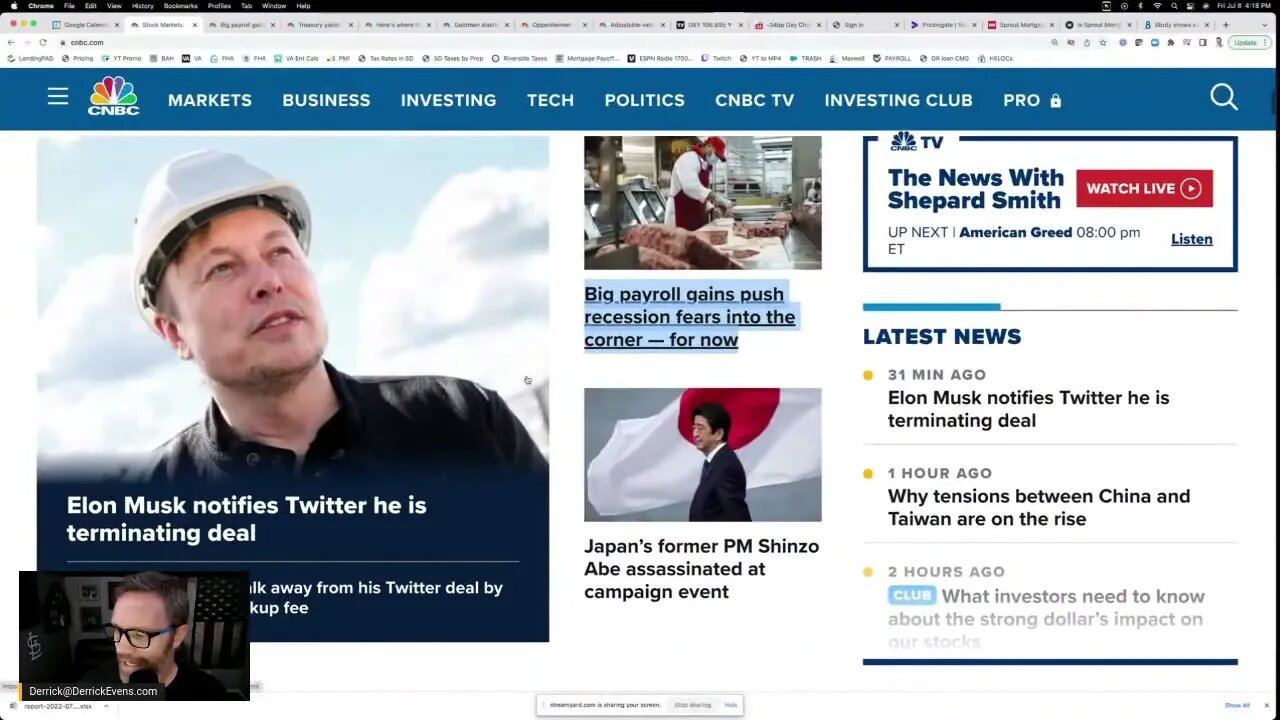Open the Apple menu
Viewport: 1280px width, 720px height.
tap(14, 6)
